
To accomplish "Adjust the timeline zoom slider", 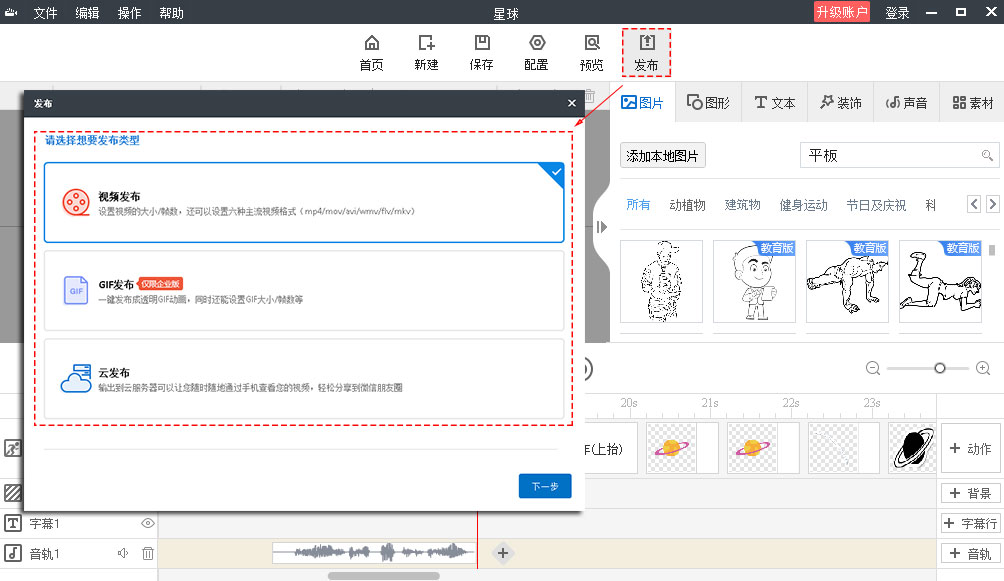I will (x=938, y=368).
